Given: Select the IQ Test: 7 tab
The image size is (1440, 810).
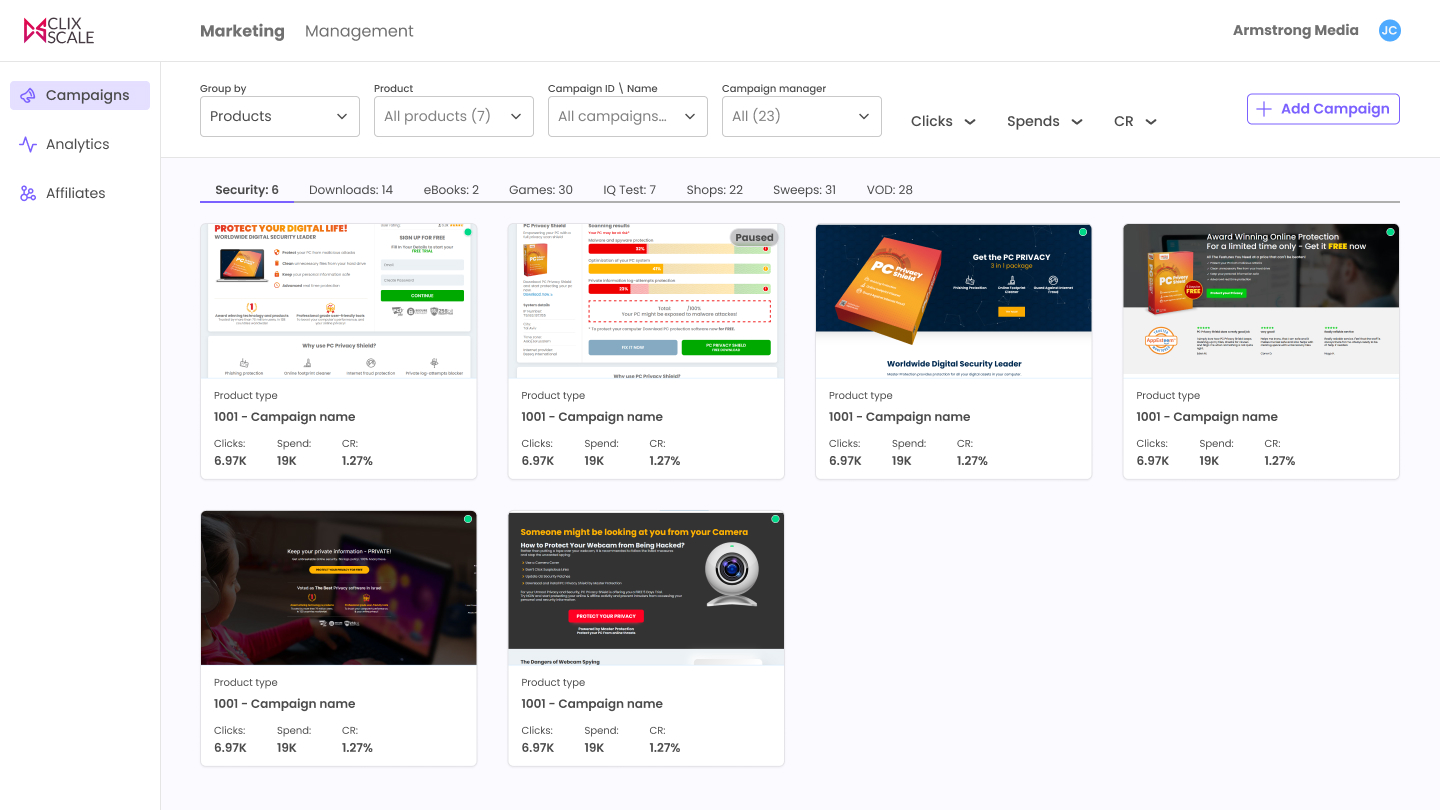Looking at the screenshot, I should coord(630,189).
